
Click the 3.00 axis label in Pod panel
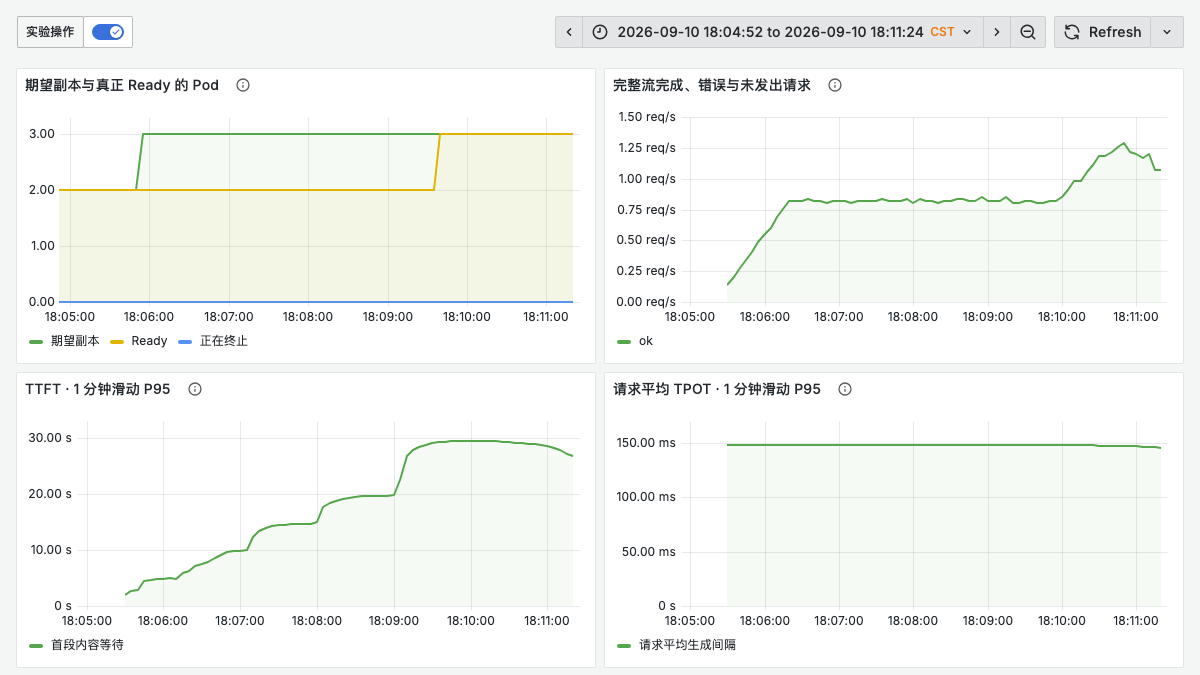point(42,134)
